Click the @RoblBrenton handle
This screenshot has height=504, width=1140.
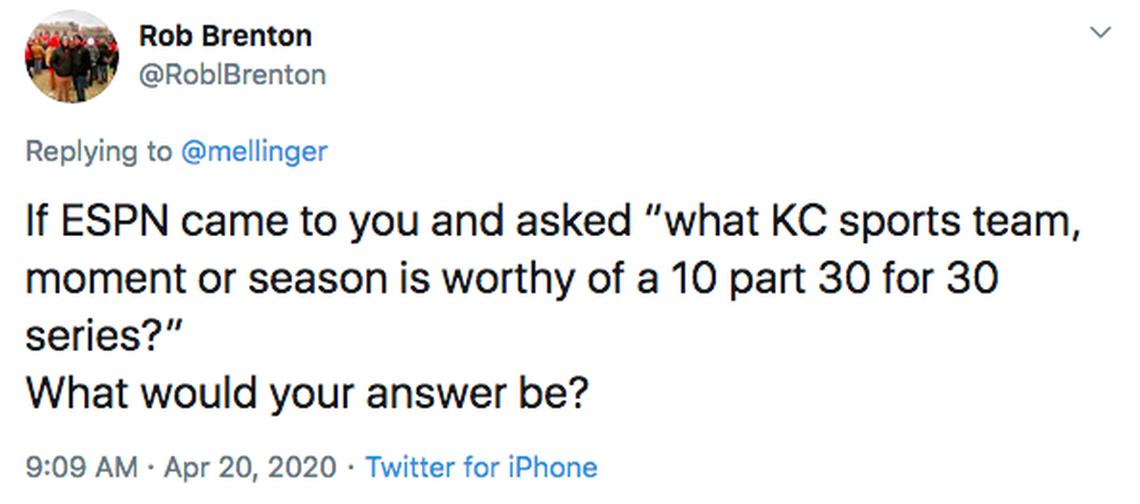(x=231, y=75)
